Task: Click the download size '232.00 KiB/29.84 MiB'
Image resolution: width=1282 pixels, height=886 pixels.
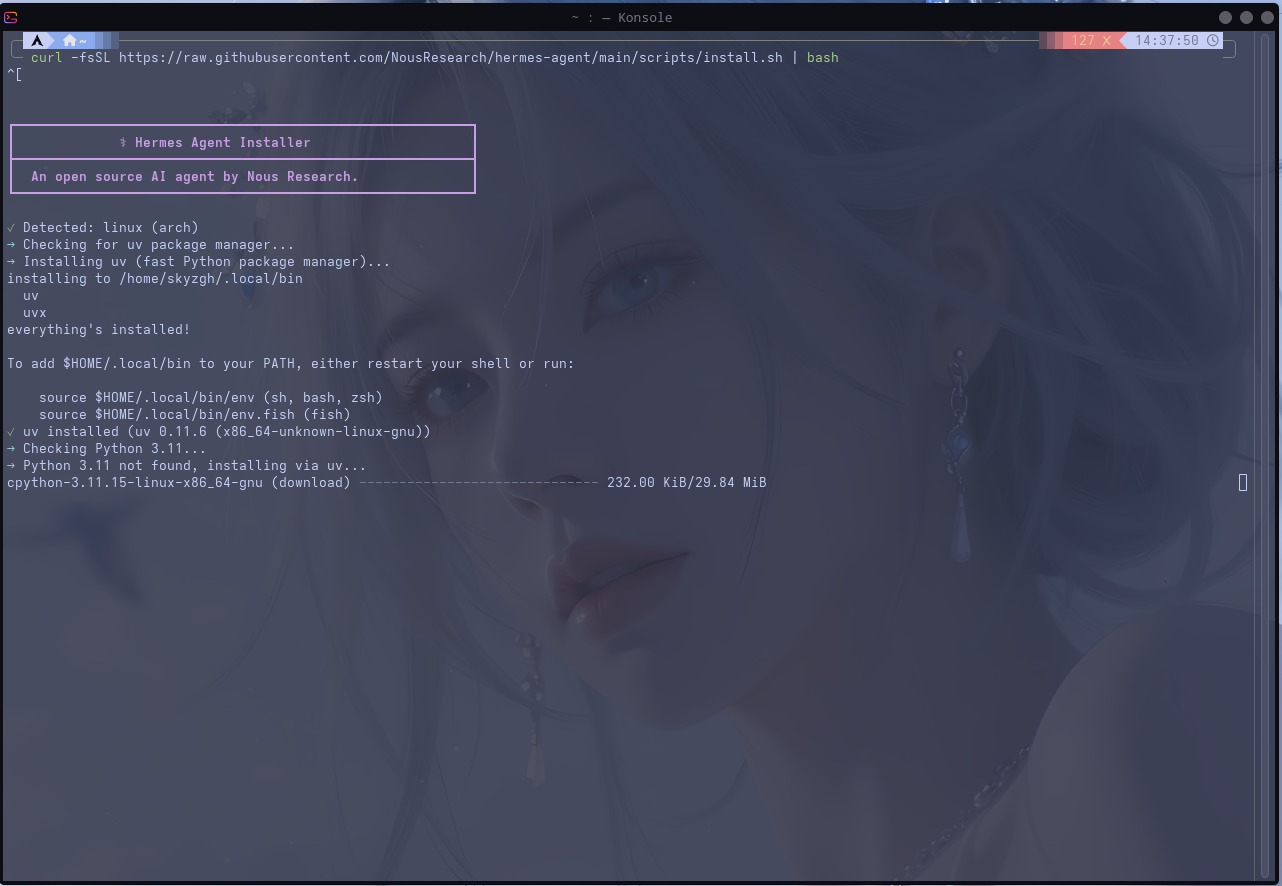Action: click(x=686, y=482)
